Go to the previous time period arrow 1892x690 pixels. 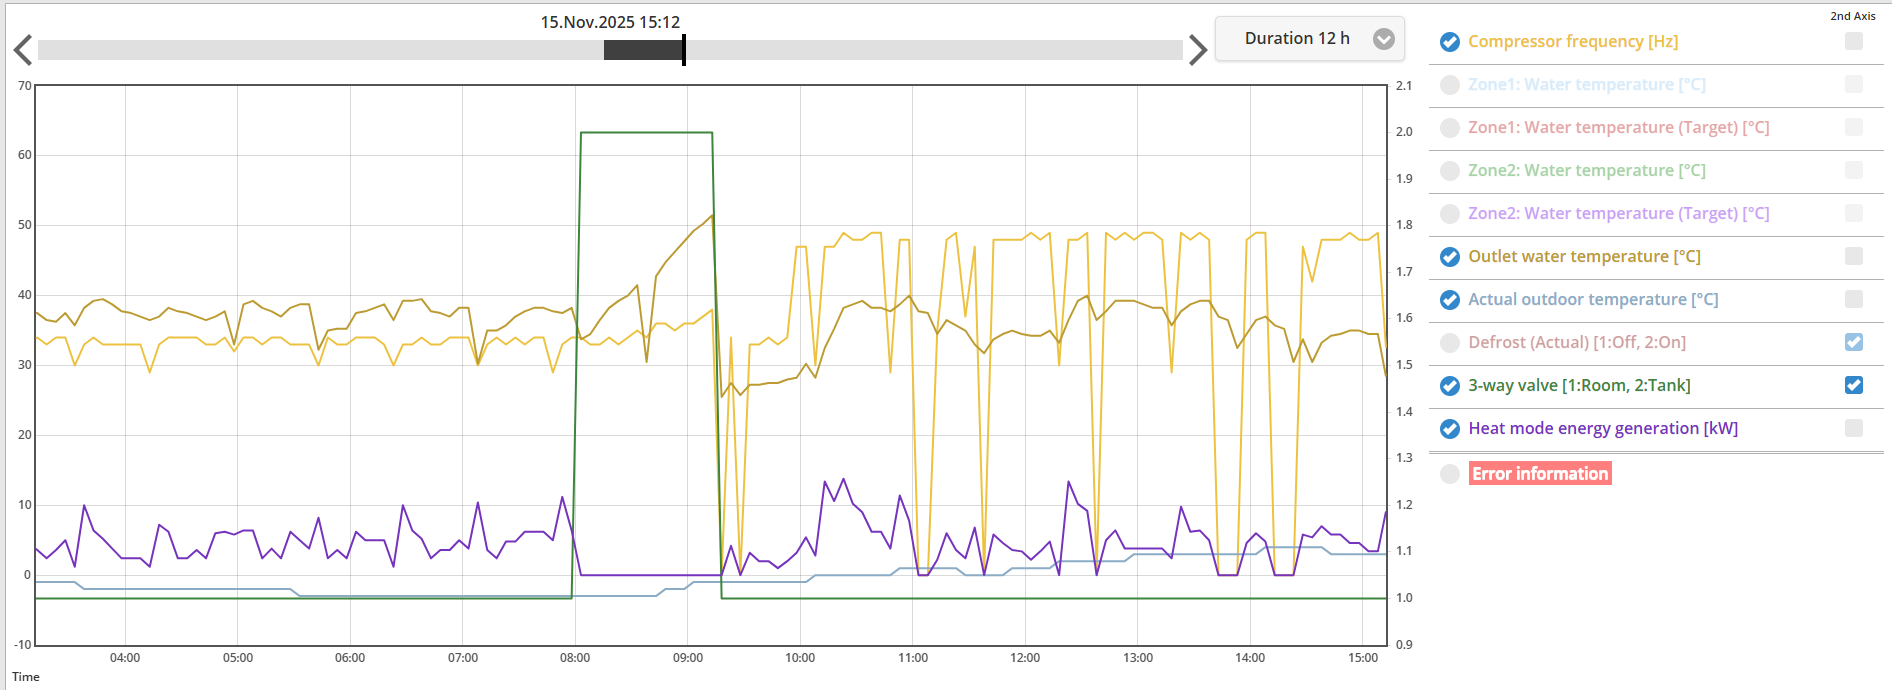[x=23, y=50]
